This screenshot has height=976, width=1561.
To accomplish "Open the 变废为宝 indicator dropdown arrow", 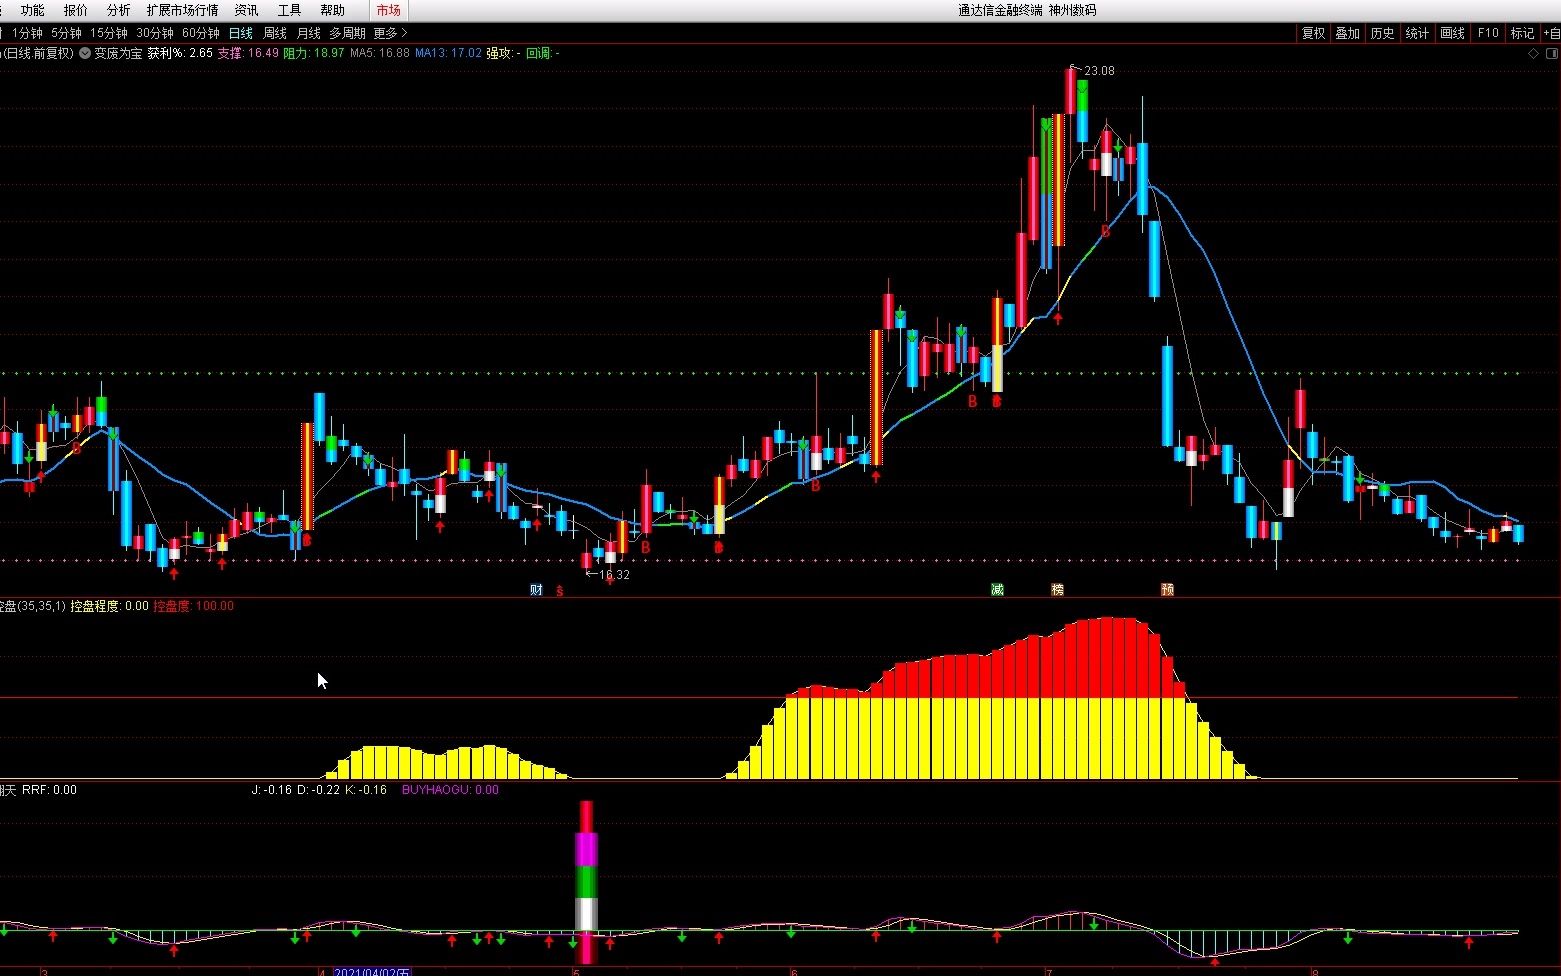I will click(85, 53).
